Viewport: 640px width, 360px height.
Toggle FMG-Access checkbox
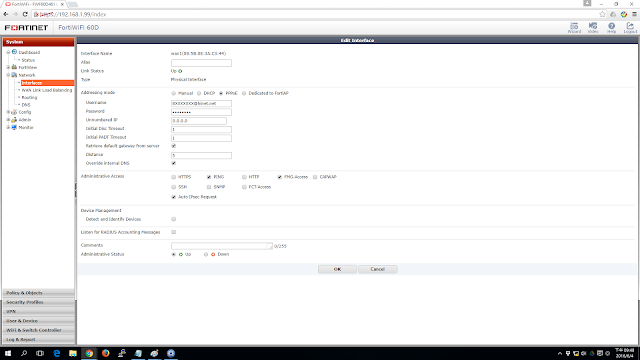[x=280, y=177]
